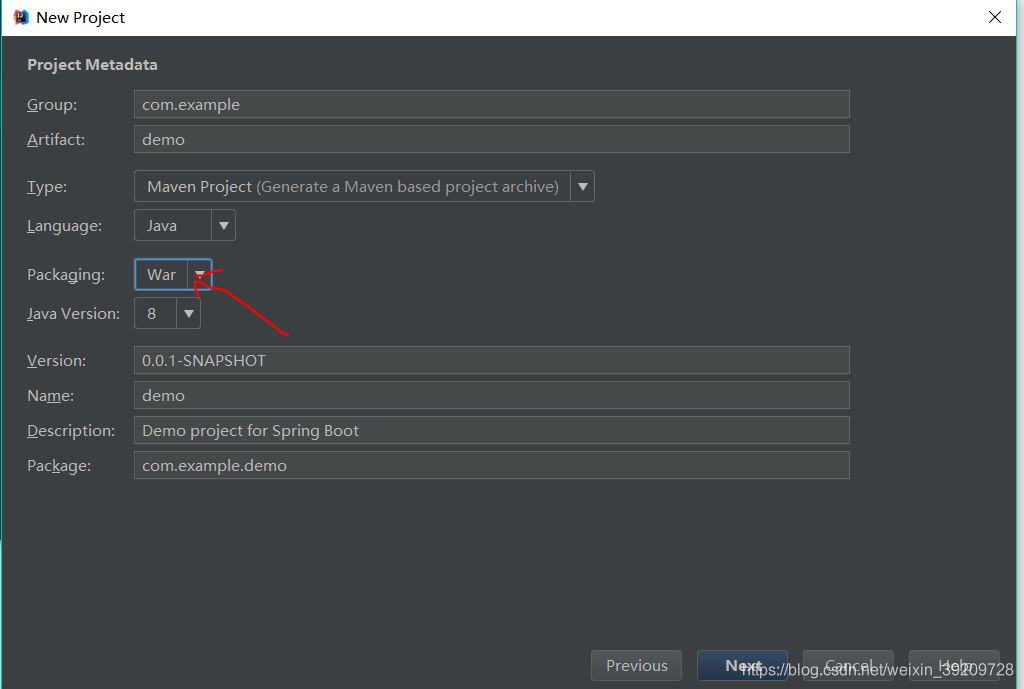Click the Name field containing demo

tap(491, 395)
